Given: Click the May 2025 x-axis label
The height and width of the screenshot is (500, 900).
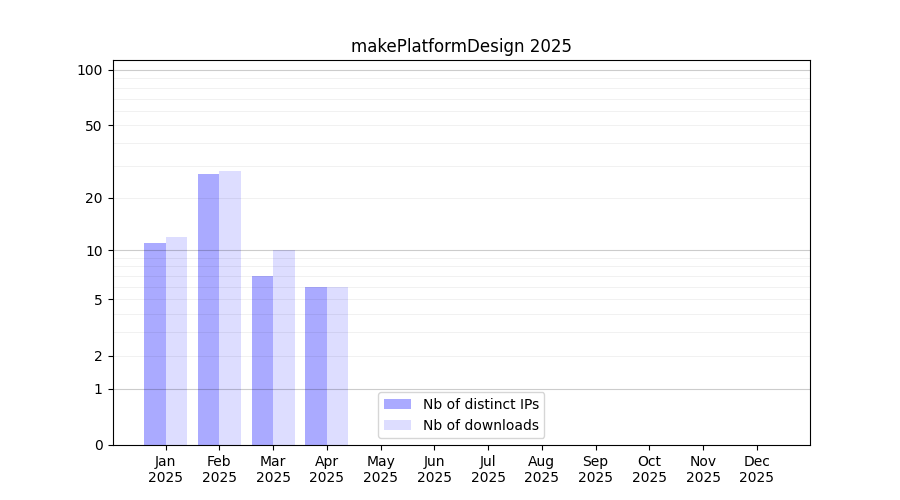Looking at the screenshot, I should 380,469.
